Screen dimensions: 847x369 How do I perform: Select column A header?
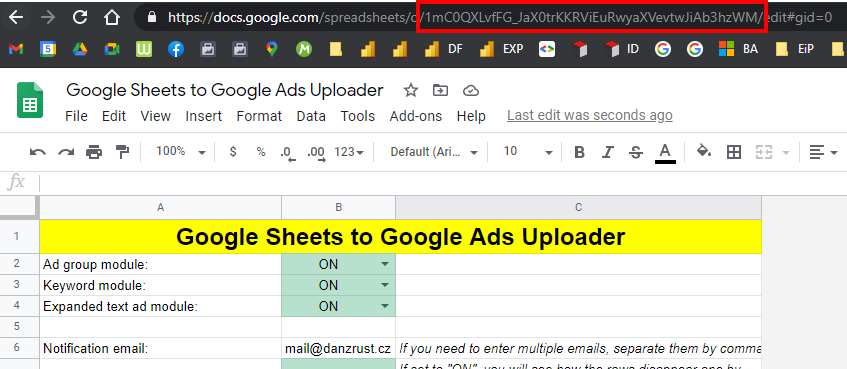160,207
